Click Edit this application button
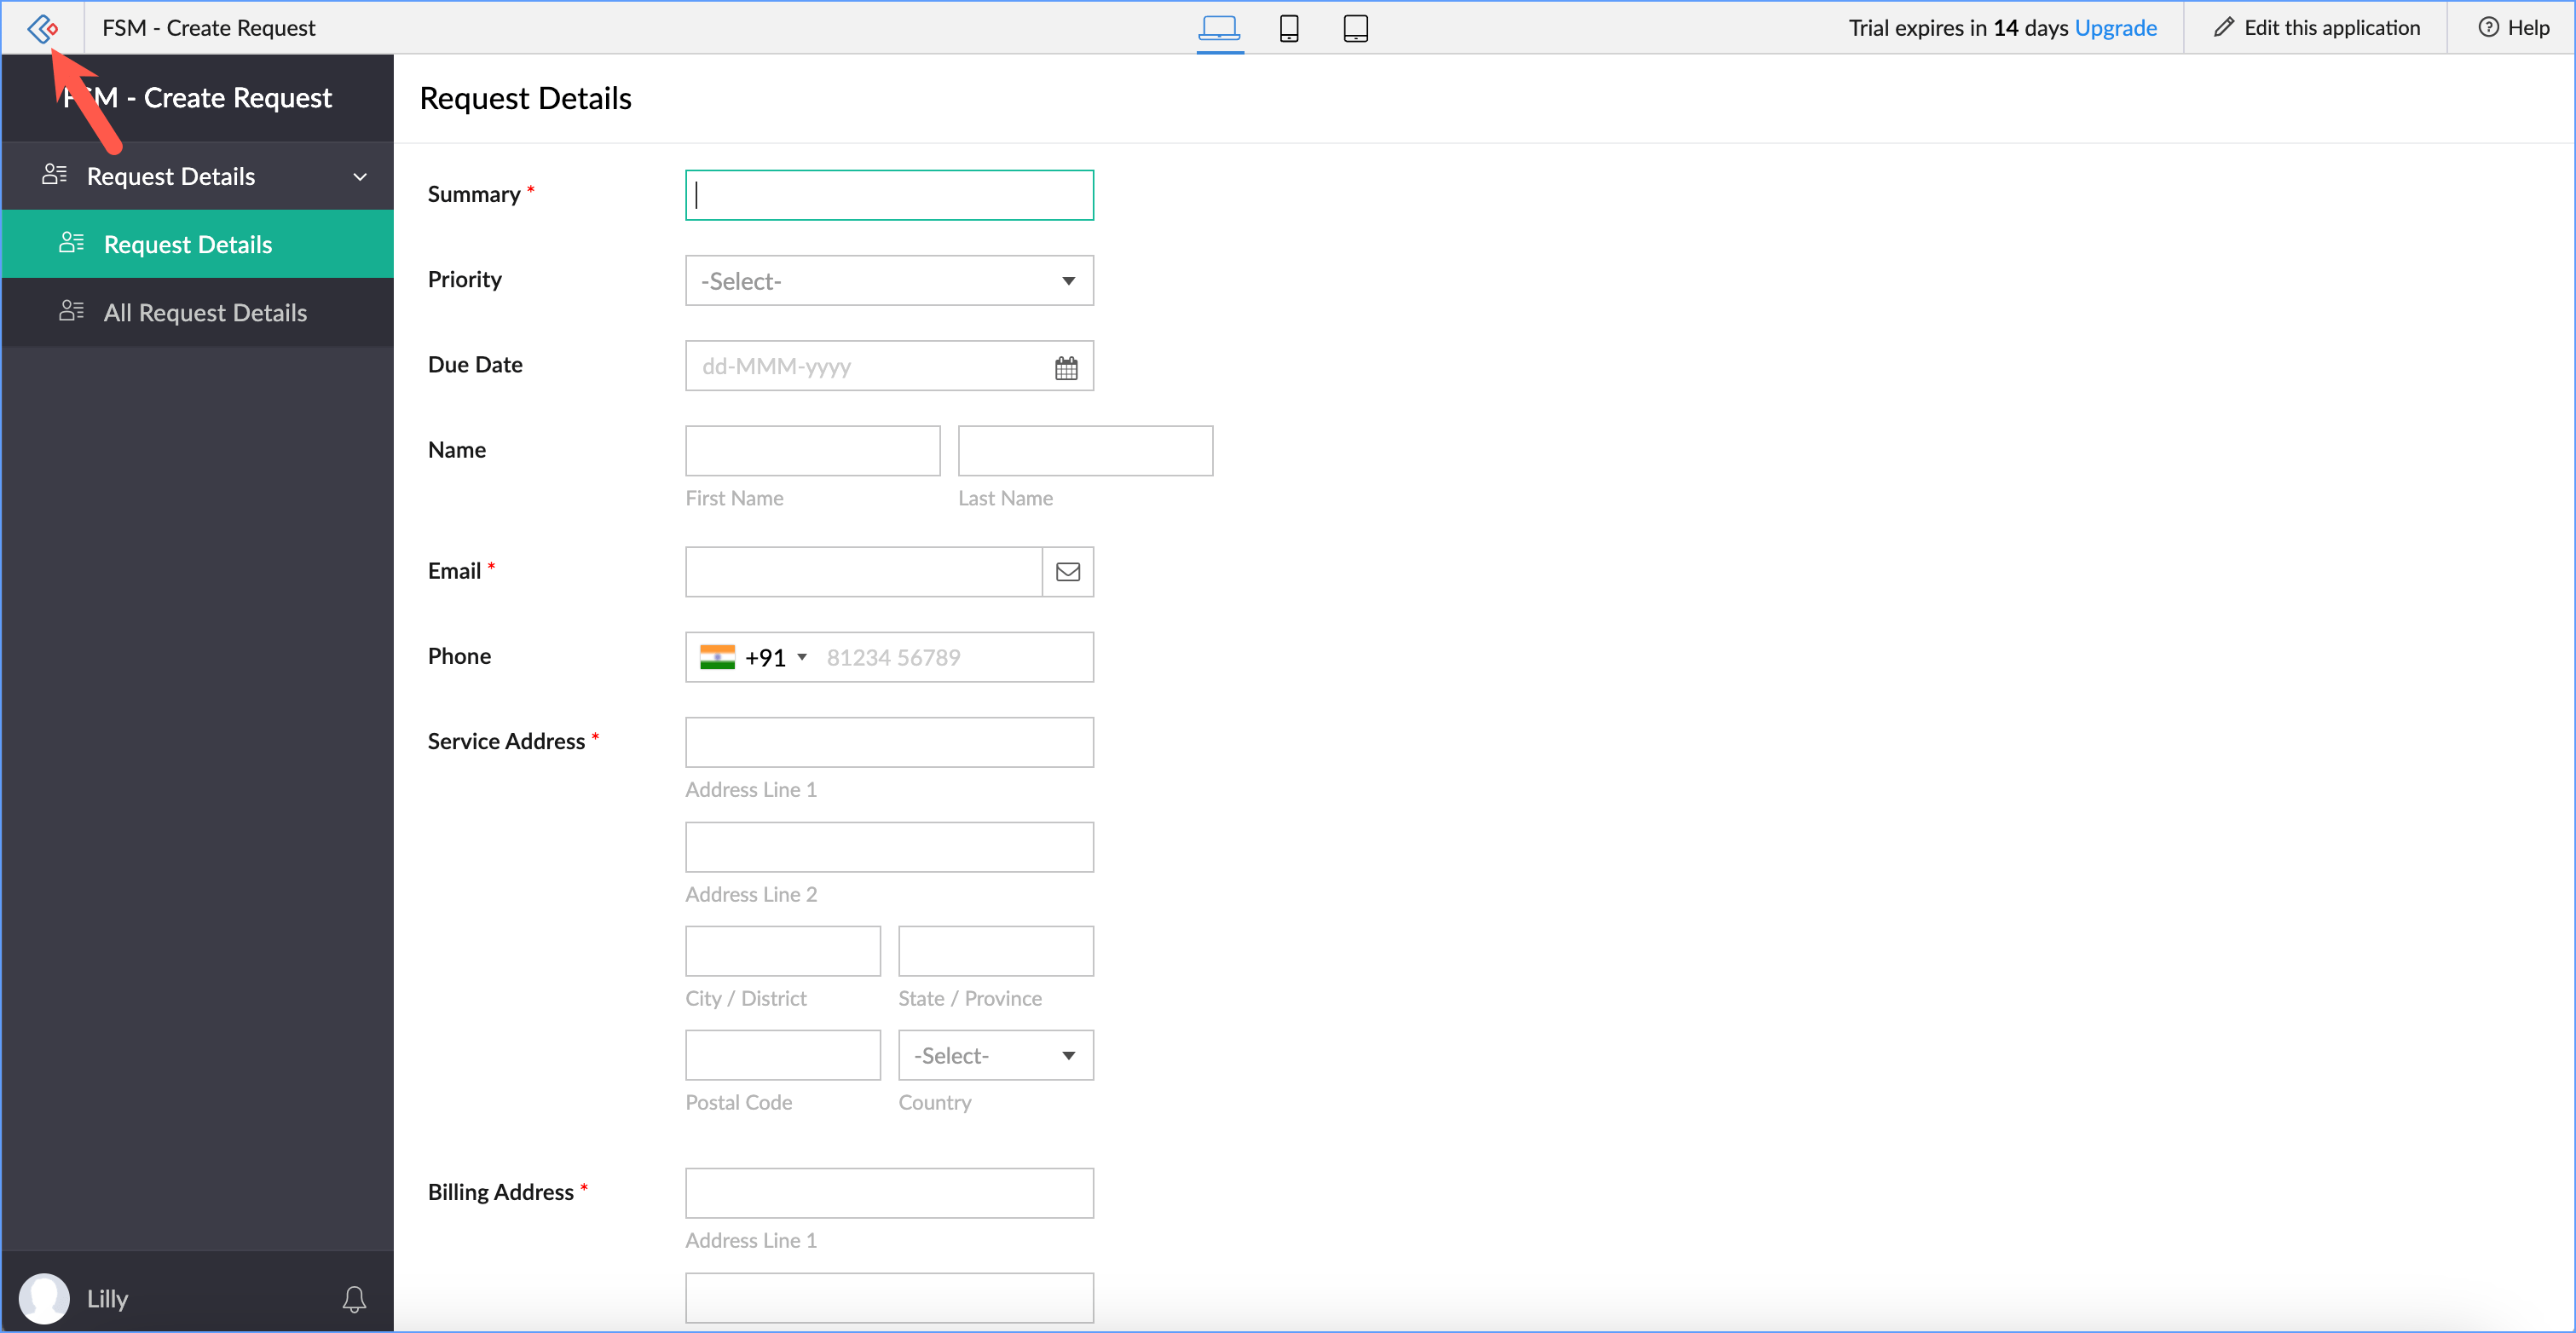Viewport: 2576px width, 1333px height. [2316, 28]
